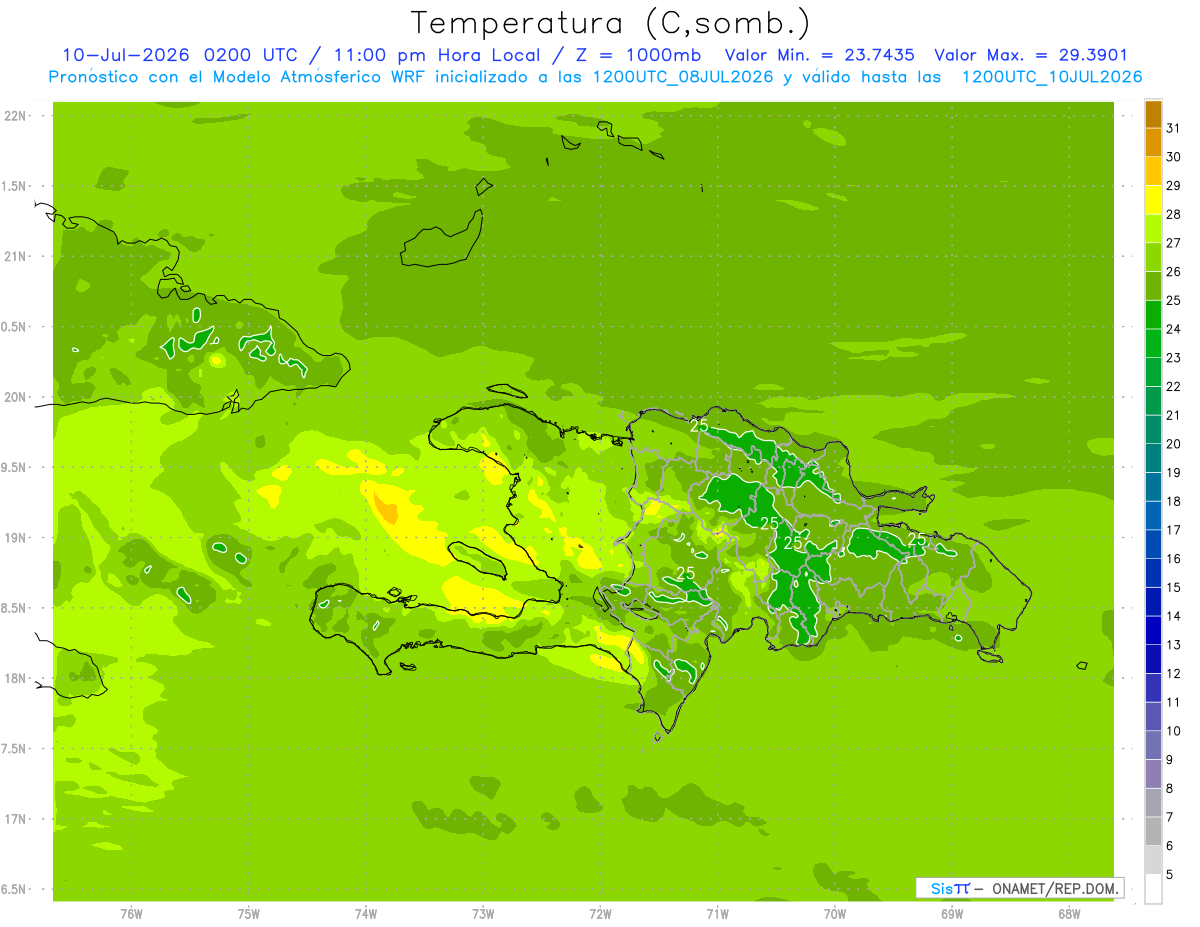Pick the gray swatch between 6 and 7
This screenshot has height=927, width=1200.
click(1153, 831)
